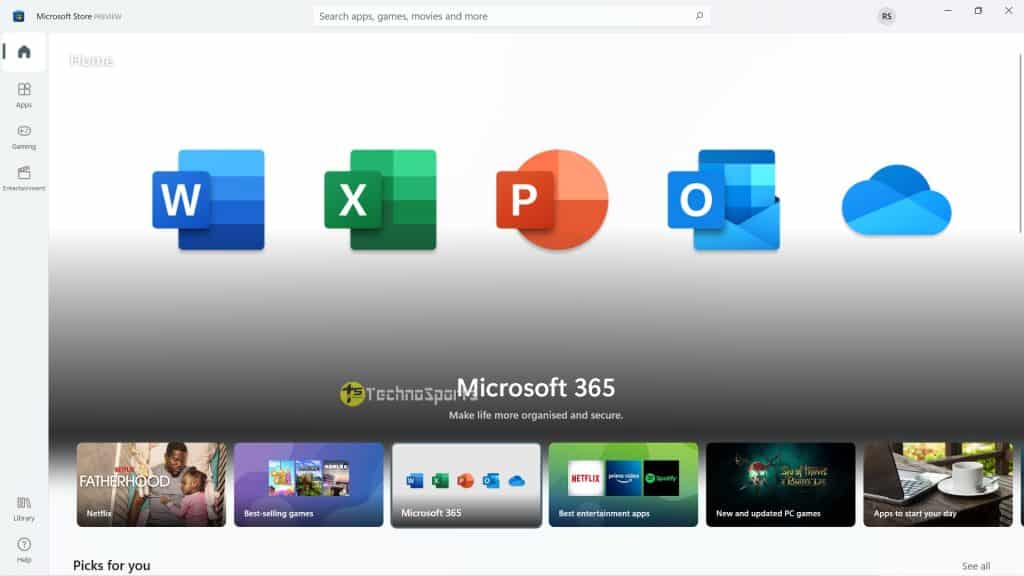Restore down the Microsoft Store window

click(x=978, y=10)
